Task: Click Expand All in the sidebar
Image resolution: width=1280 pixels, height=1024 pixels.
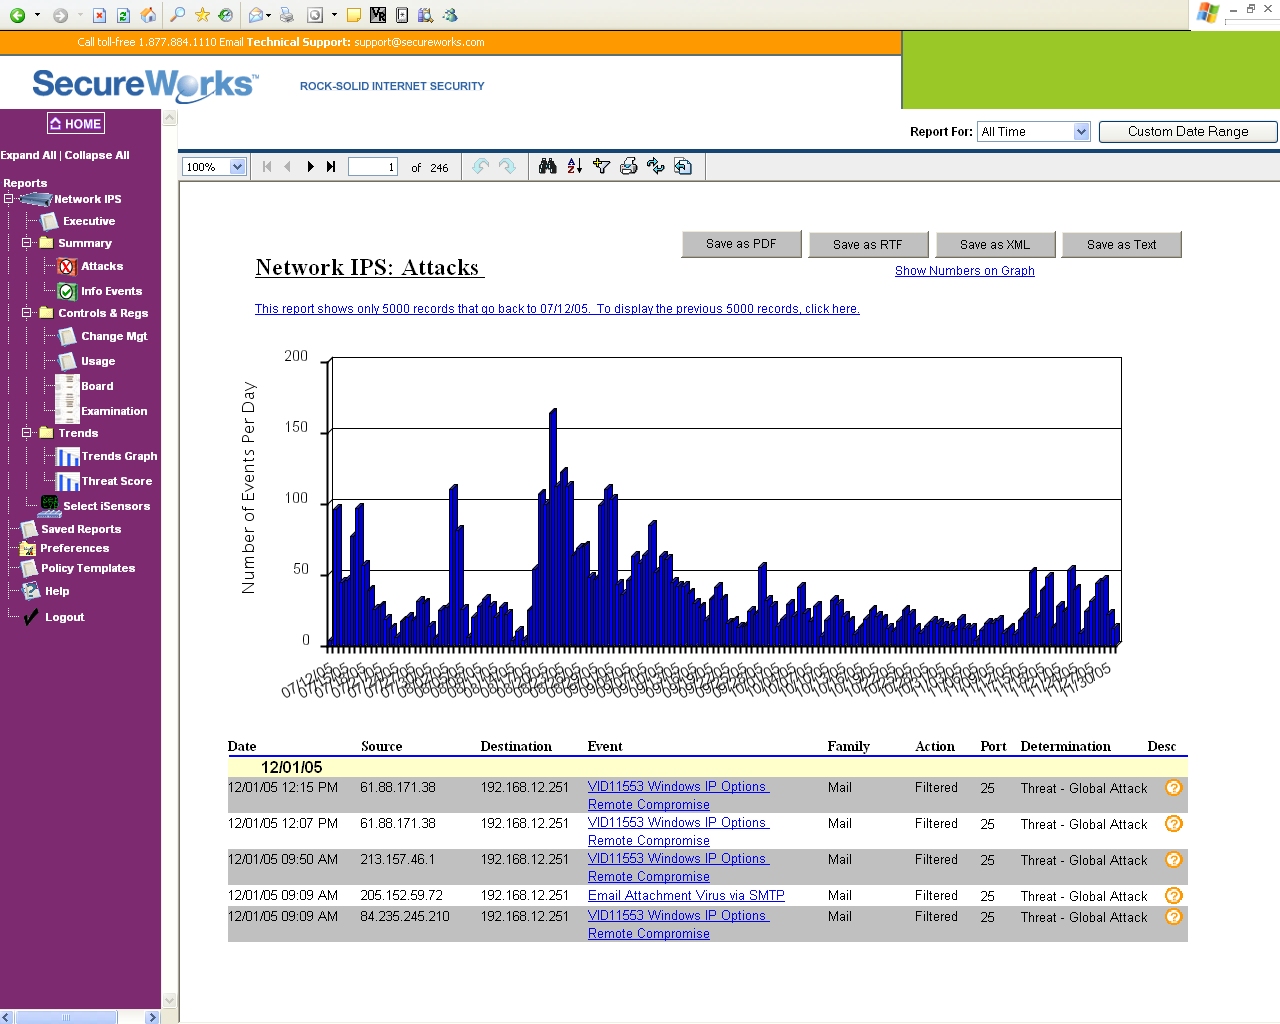Action: (x=28, y=156)
